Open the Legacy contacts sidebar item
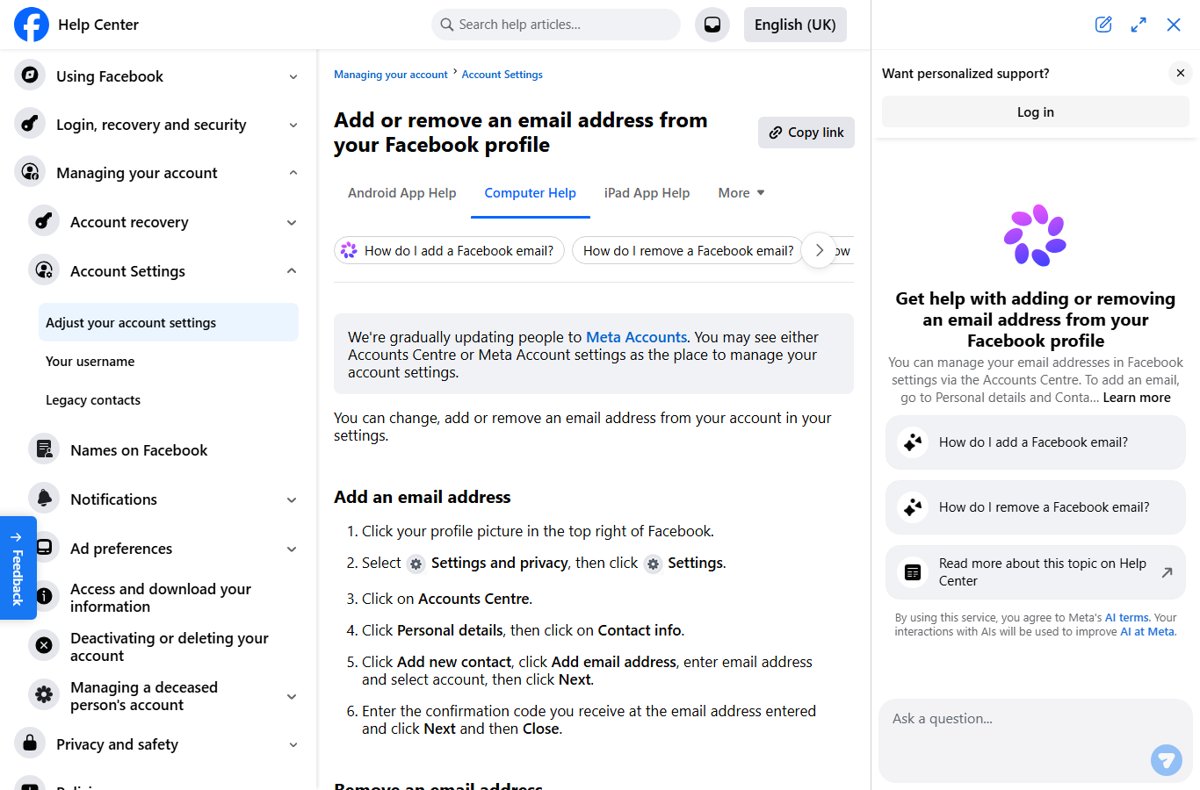1200x790 pixels. pos(168,400)
